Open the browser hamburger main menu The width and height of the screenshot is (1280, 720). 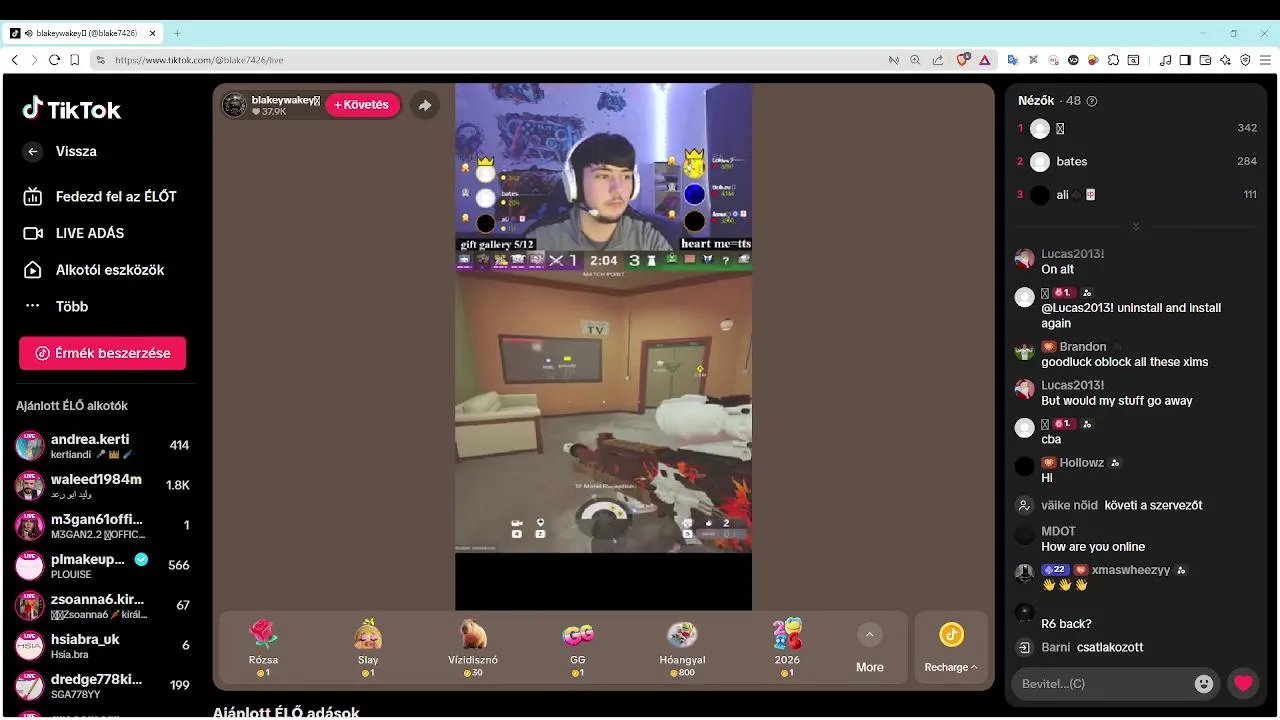[x=1265, y=60]
